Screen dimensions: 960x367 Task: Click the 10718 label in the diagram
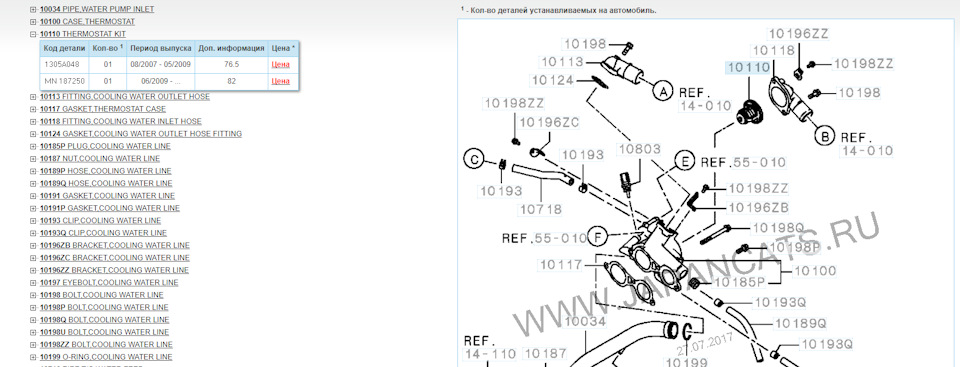click(541, 210)
